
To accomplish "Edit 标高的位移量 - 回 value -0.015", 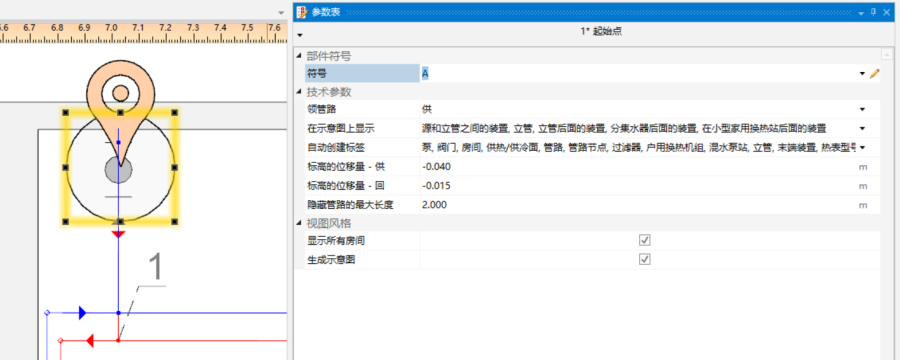I will [x=638, y=185].
